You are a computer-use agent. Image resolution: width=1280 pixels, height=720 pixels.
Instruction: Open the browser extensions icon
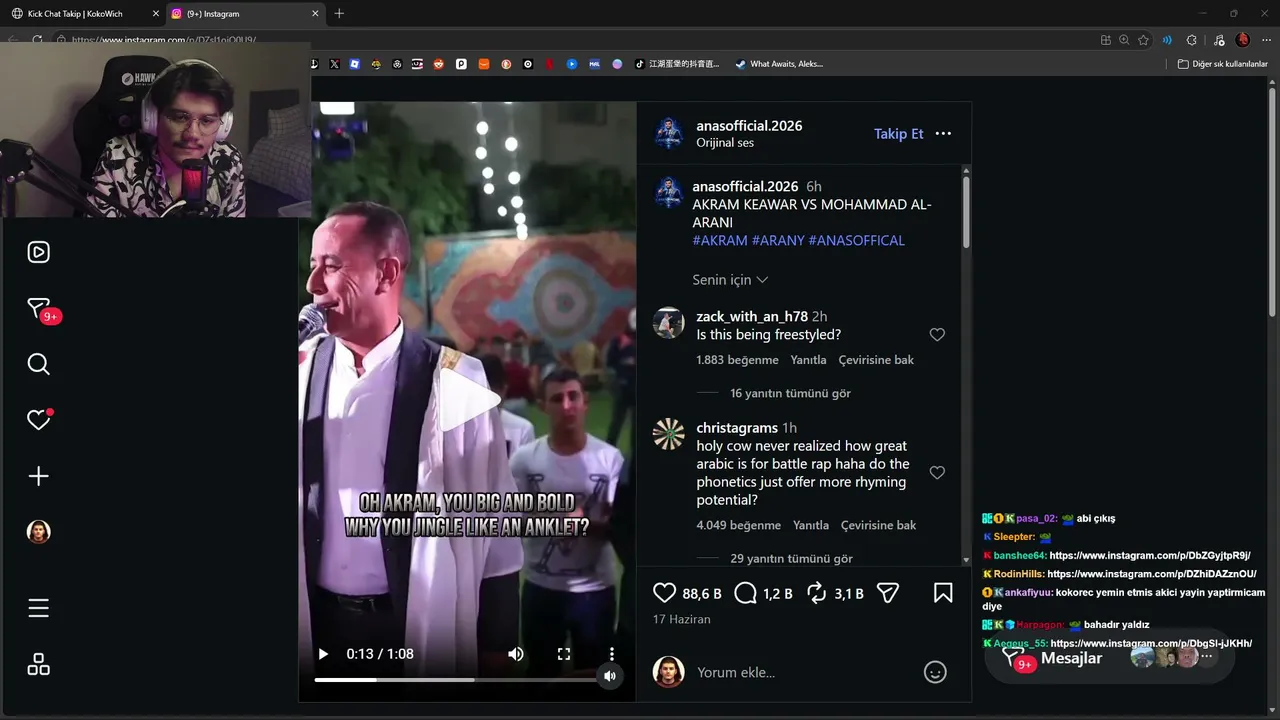[1191, 40]
